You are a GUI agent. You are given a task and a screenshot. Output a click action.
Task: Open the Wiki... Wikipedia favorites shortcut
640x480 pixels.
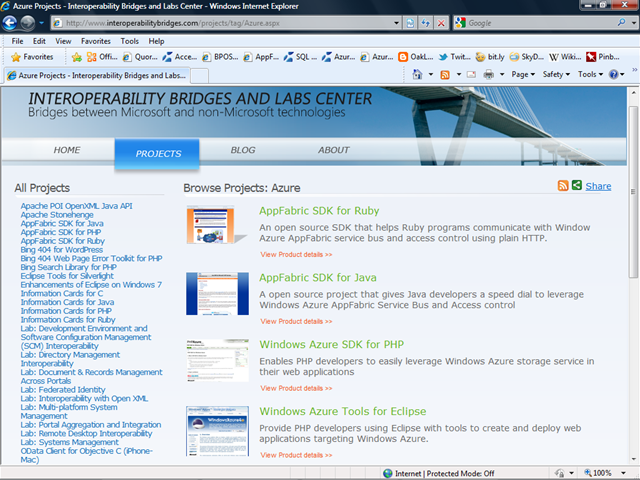pyautogui.click(x=565, y=57)
